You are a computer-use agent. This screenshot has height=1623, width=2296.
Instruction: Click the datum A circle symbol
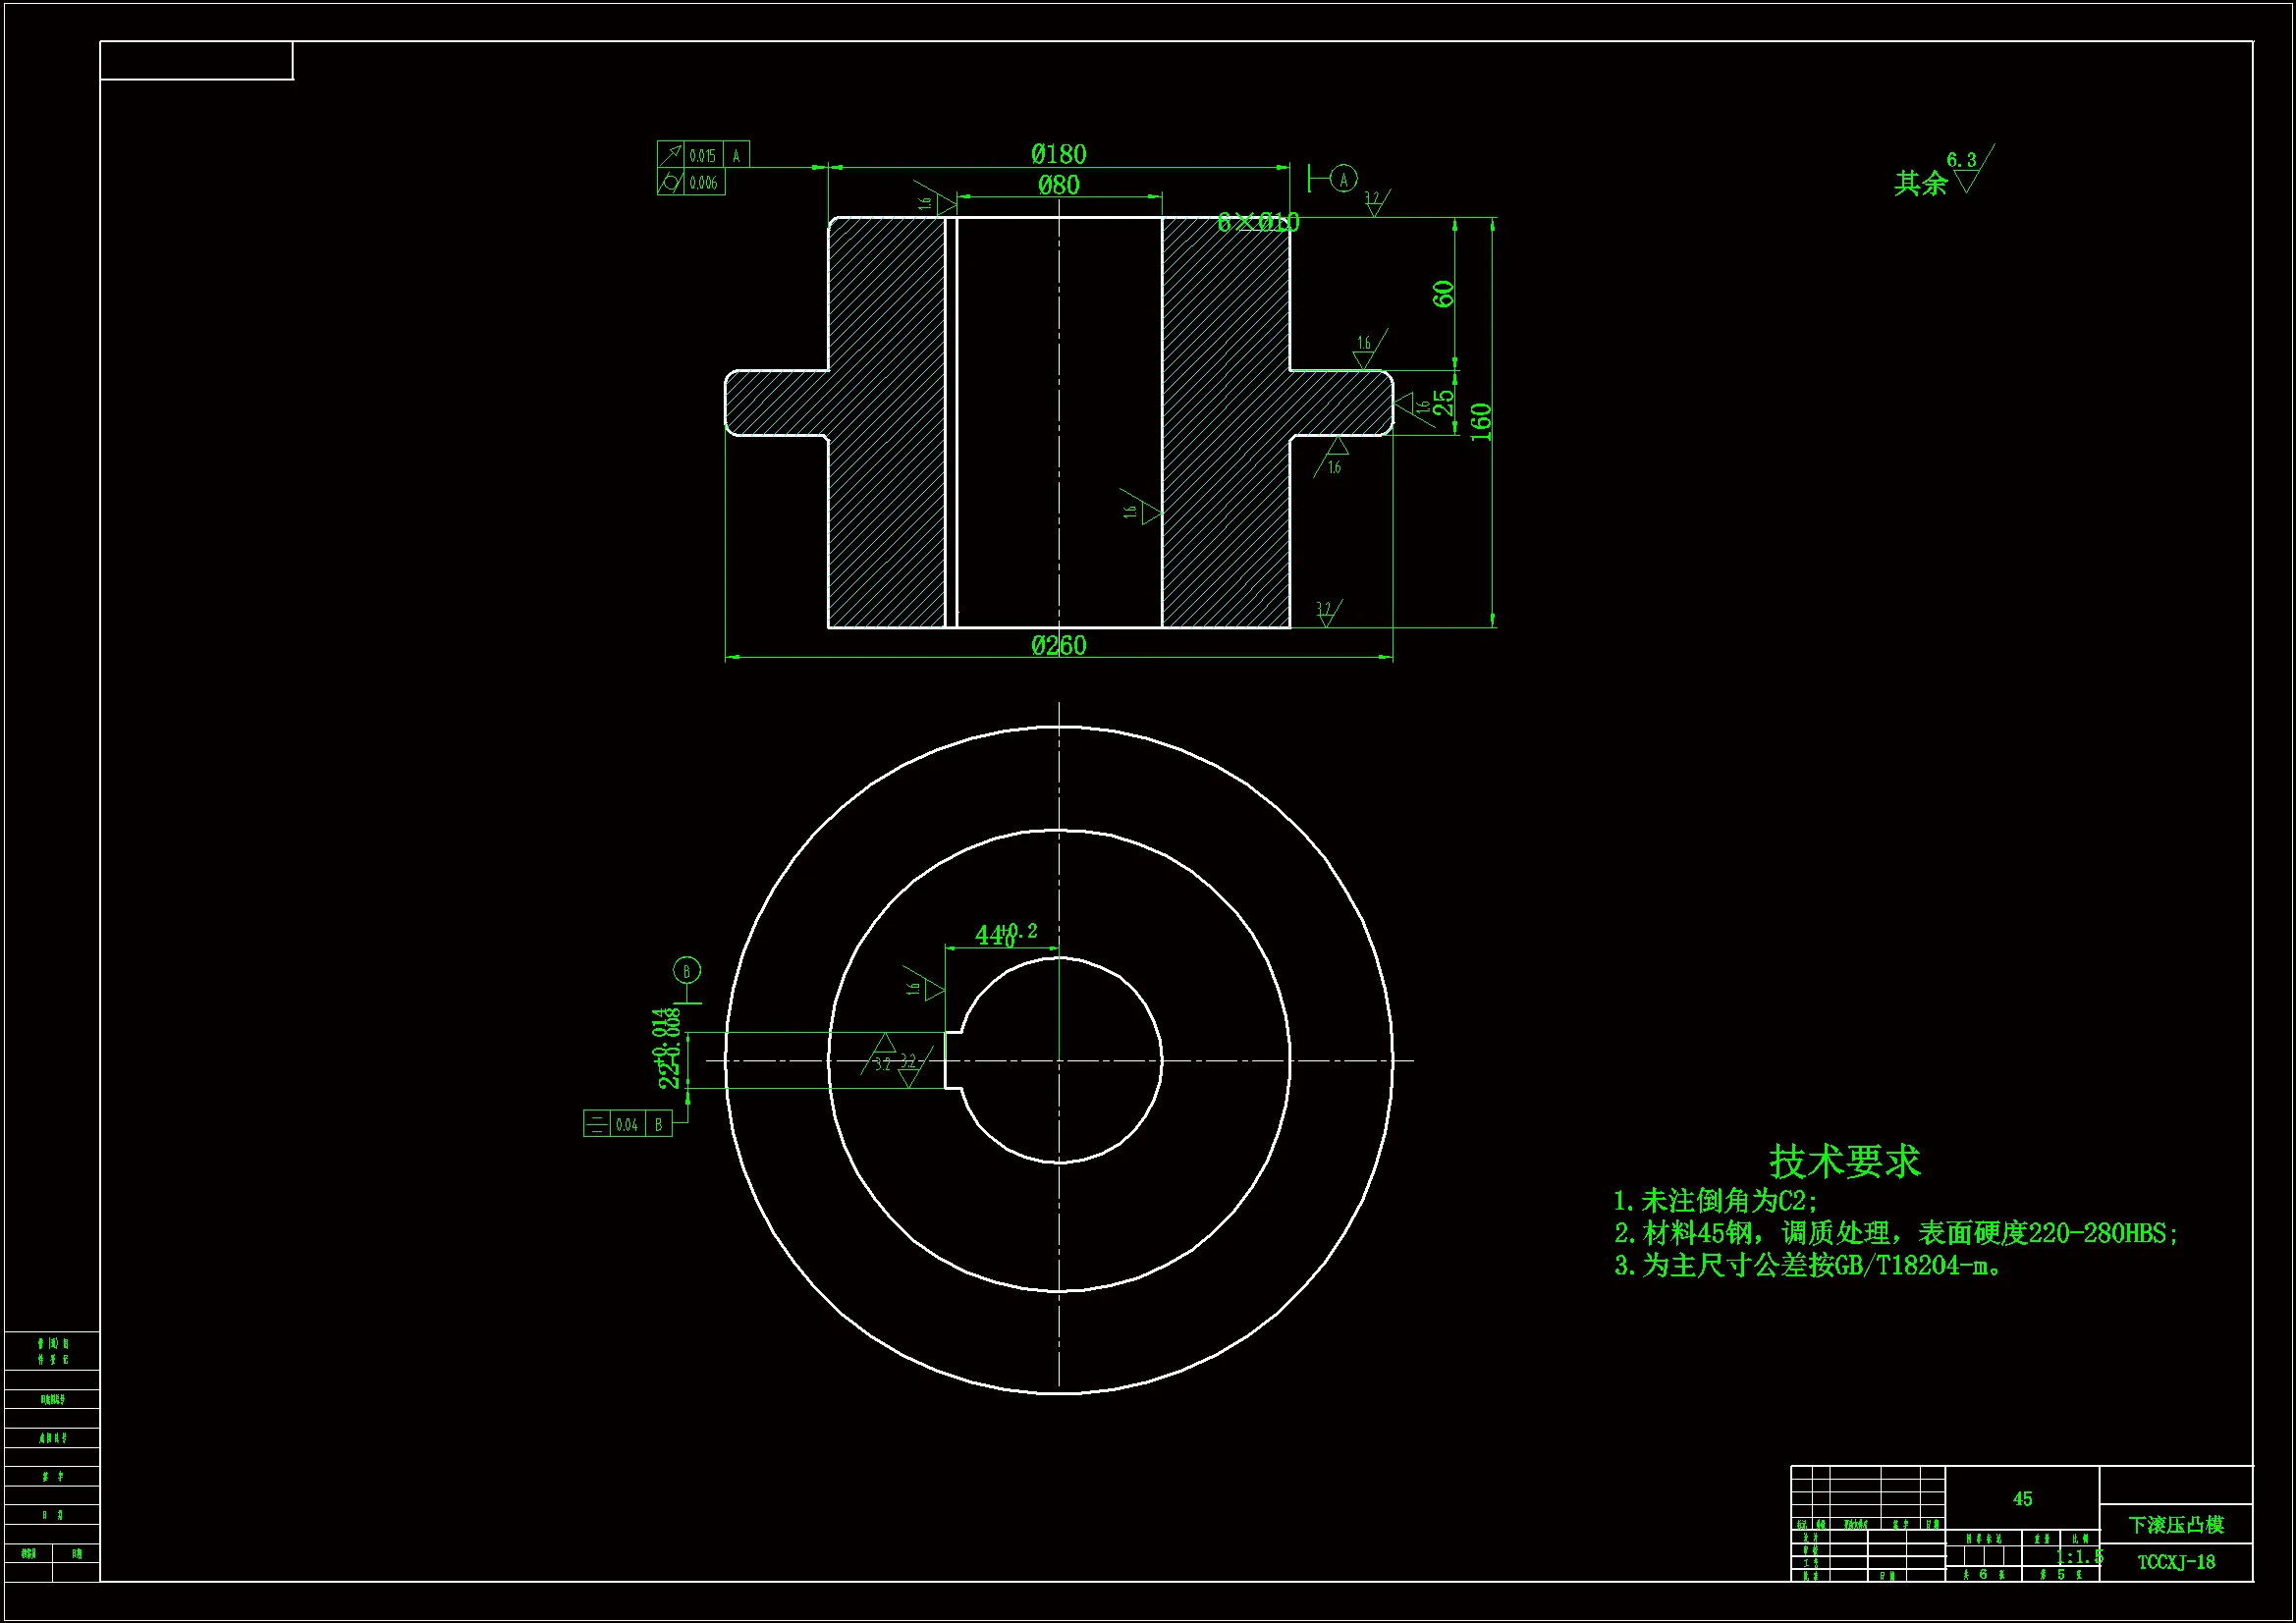(x=1343, y=179)
